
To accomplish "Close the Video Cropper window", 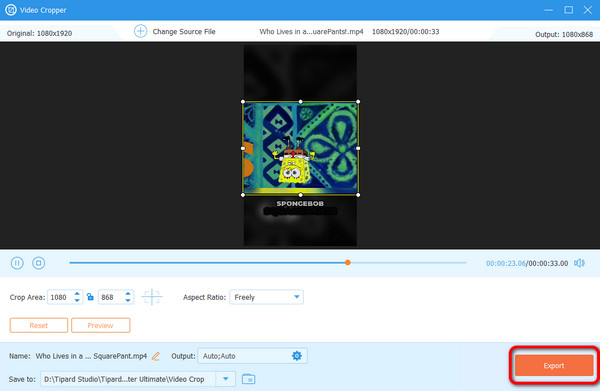I will coord(588,10).
